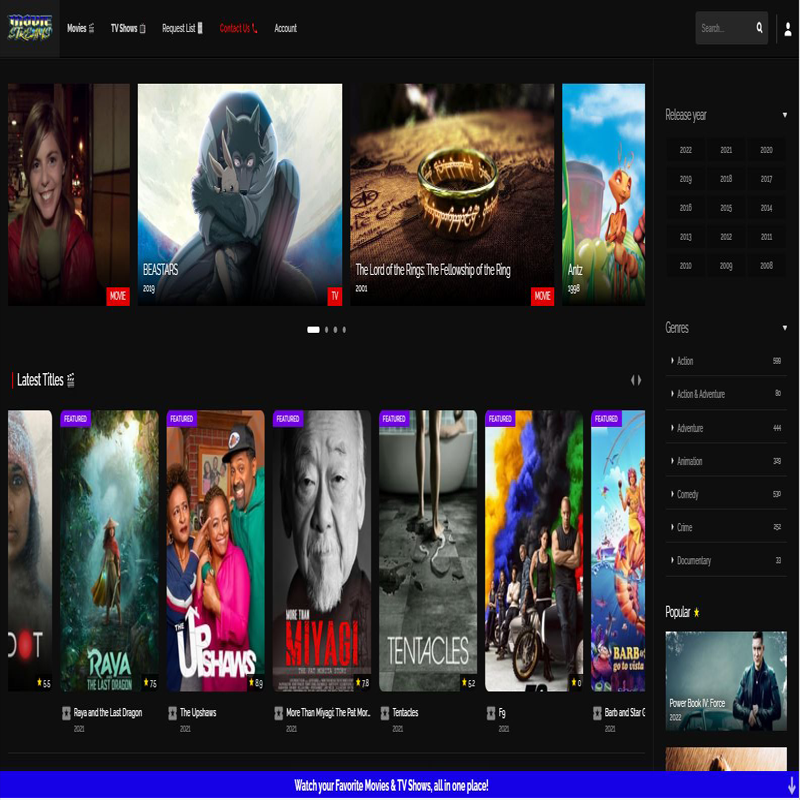Screen dimensions: 800x800
Task: Collapse the Release year section
Action: [784, 115]
